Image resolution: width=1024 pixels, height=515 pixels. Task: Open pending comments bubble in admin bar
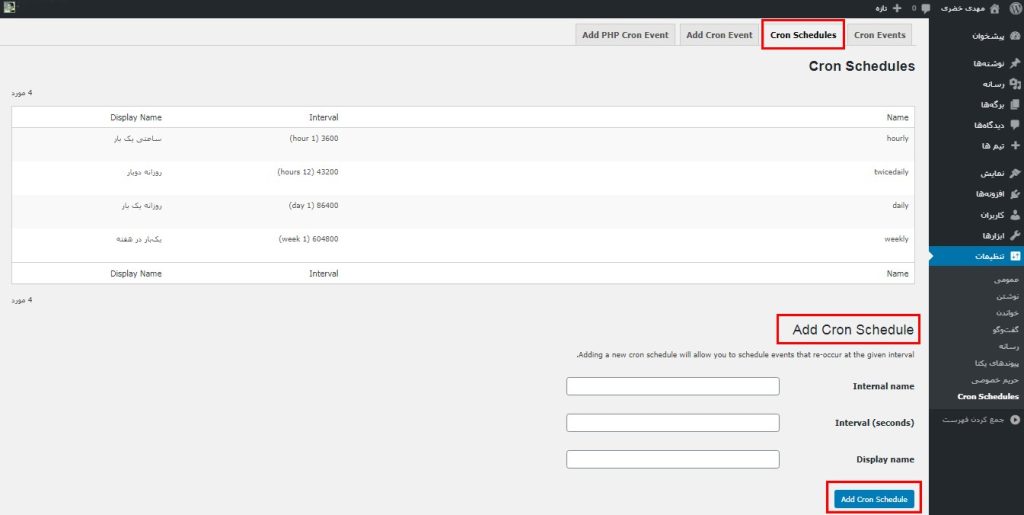pyautogui.click(x=925, y=8)
